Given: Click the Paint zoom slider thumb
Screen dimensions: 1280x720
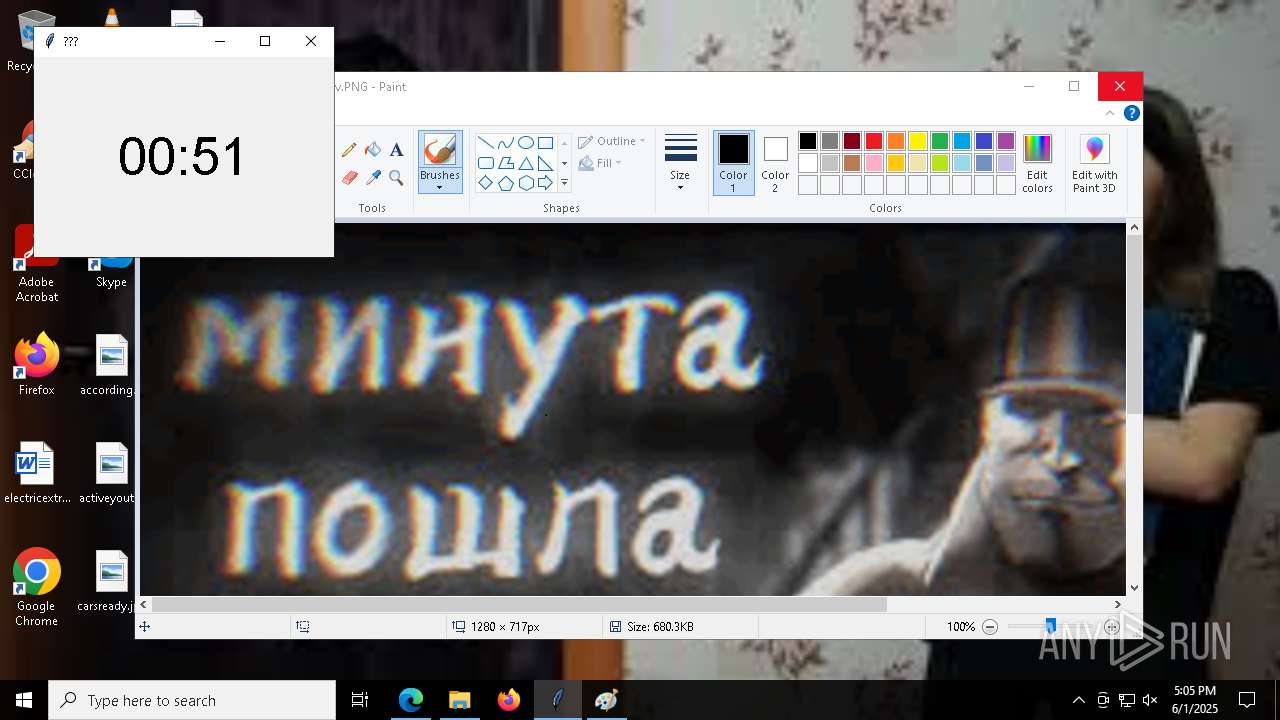Looking at the screenshot, I should coord(1050,626).
